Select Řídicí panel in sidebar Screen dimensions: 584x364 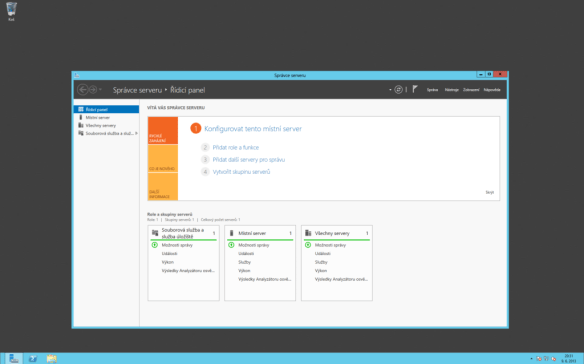coord(107,109)
